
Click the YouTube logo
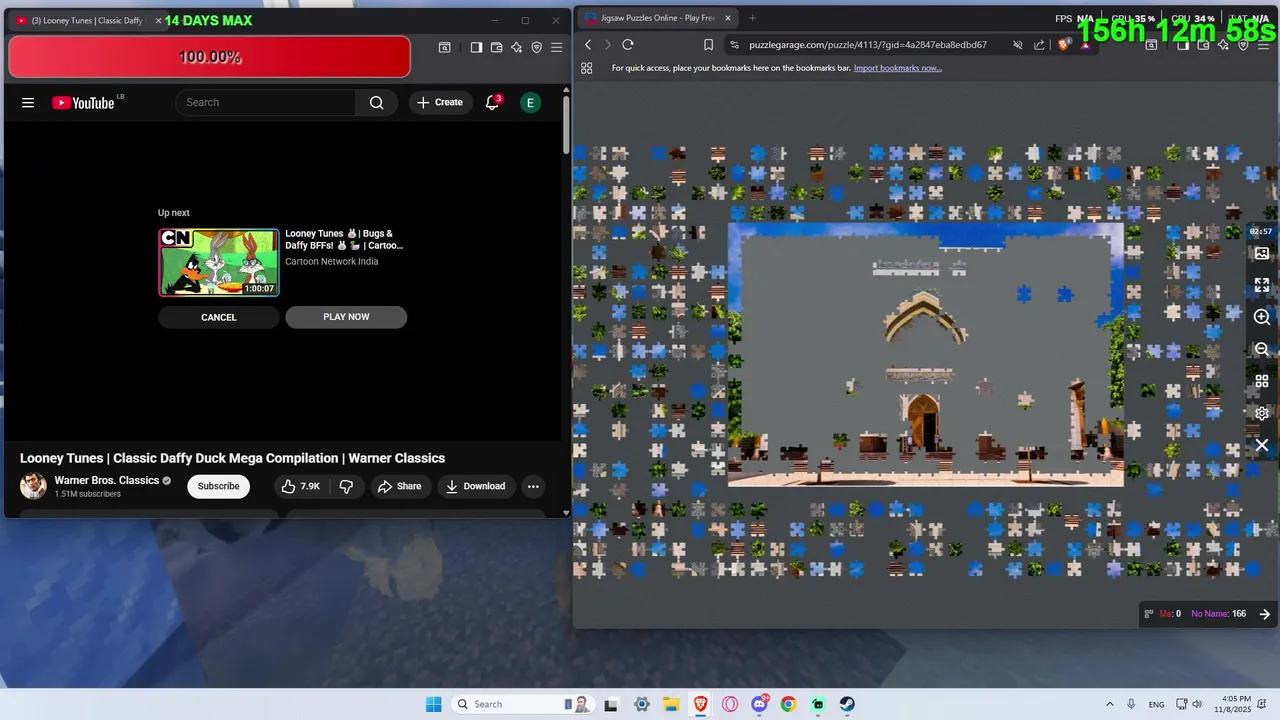tap(83, 102)
